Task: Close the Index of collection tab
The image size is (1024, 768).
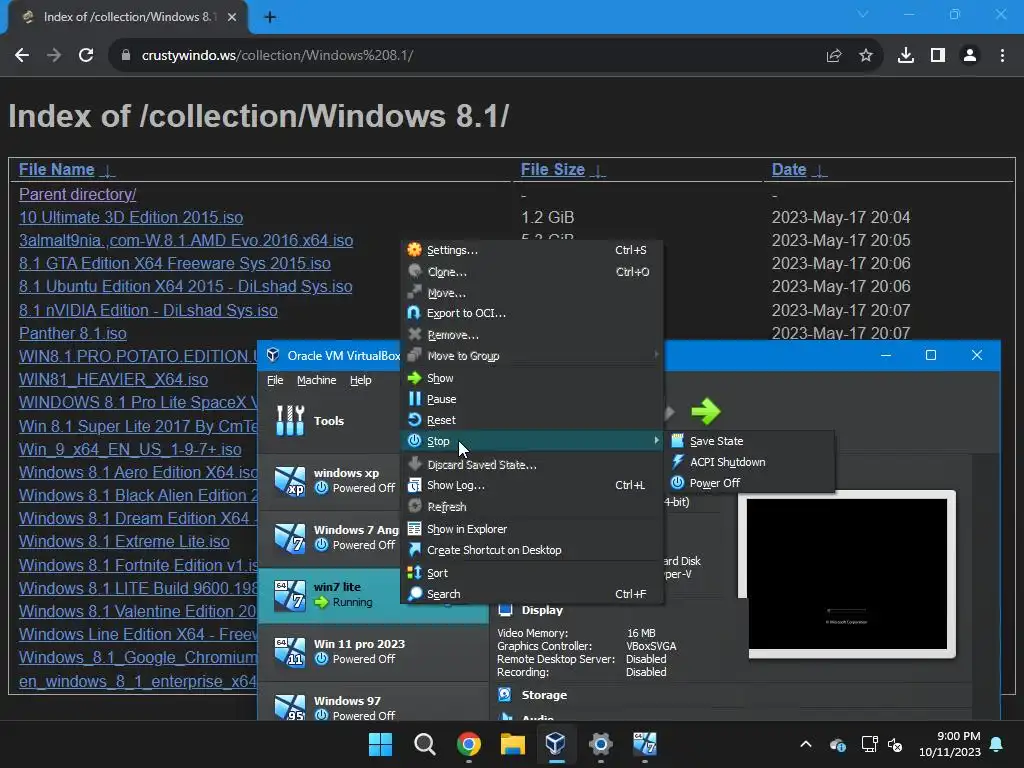Action: click(x=232, y=17)
